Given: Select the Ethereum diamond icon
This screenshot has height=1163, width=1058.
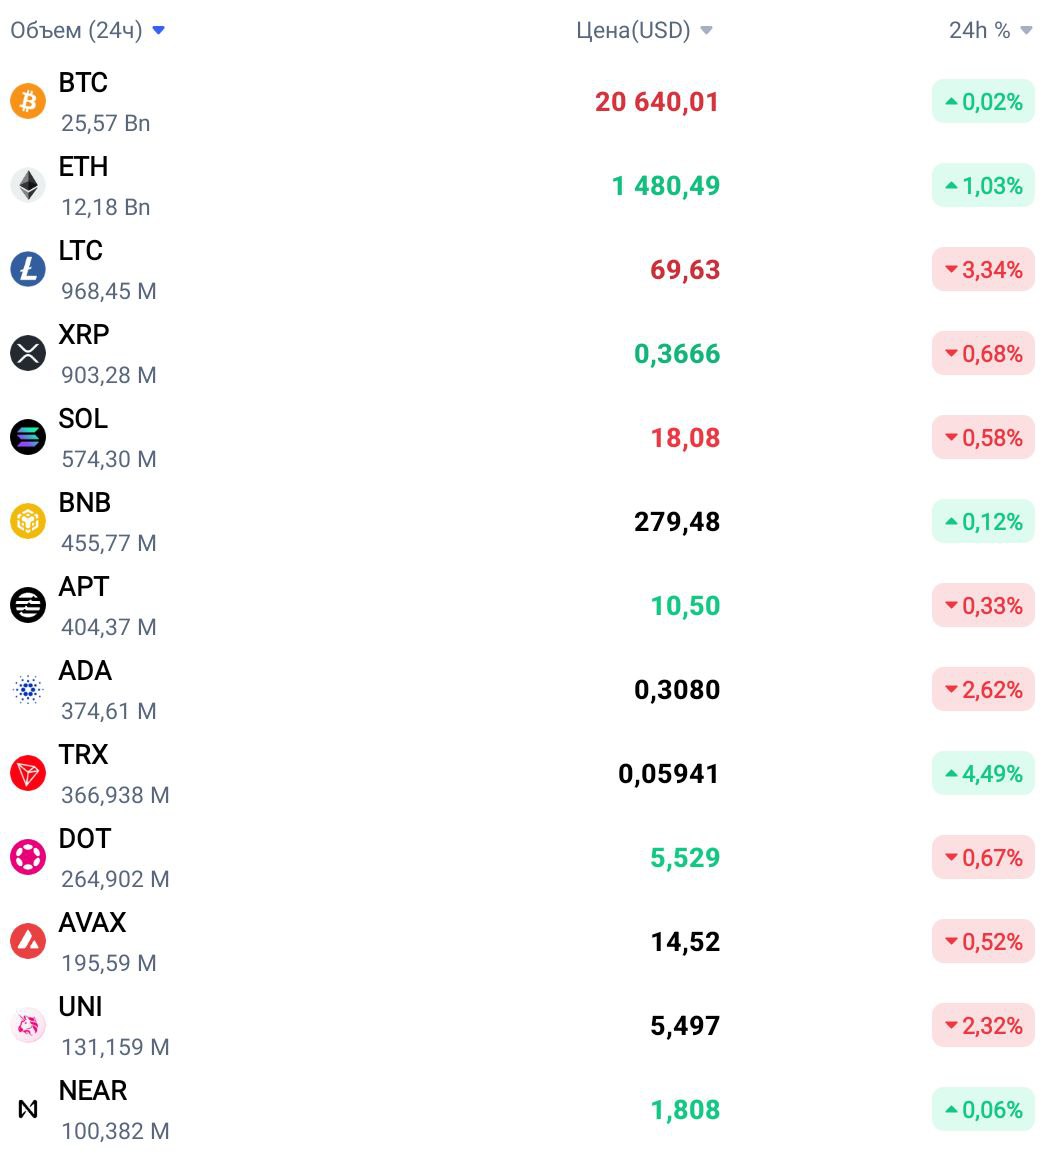Looking at the screenshot, I should coord(28,185).
